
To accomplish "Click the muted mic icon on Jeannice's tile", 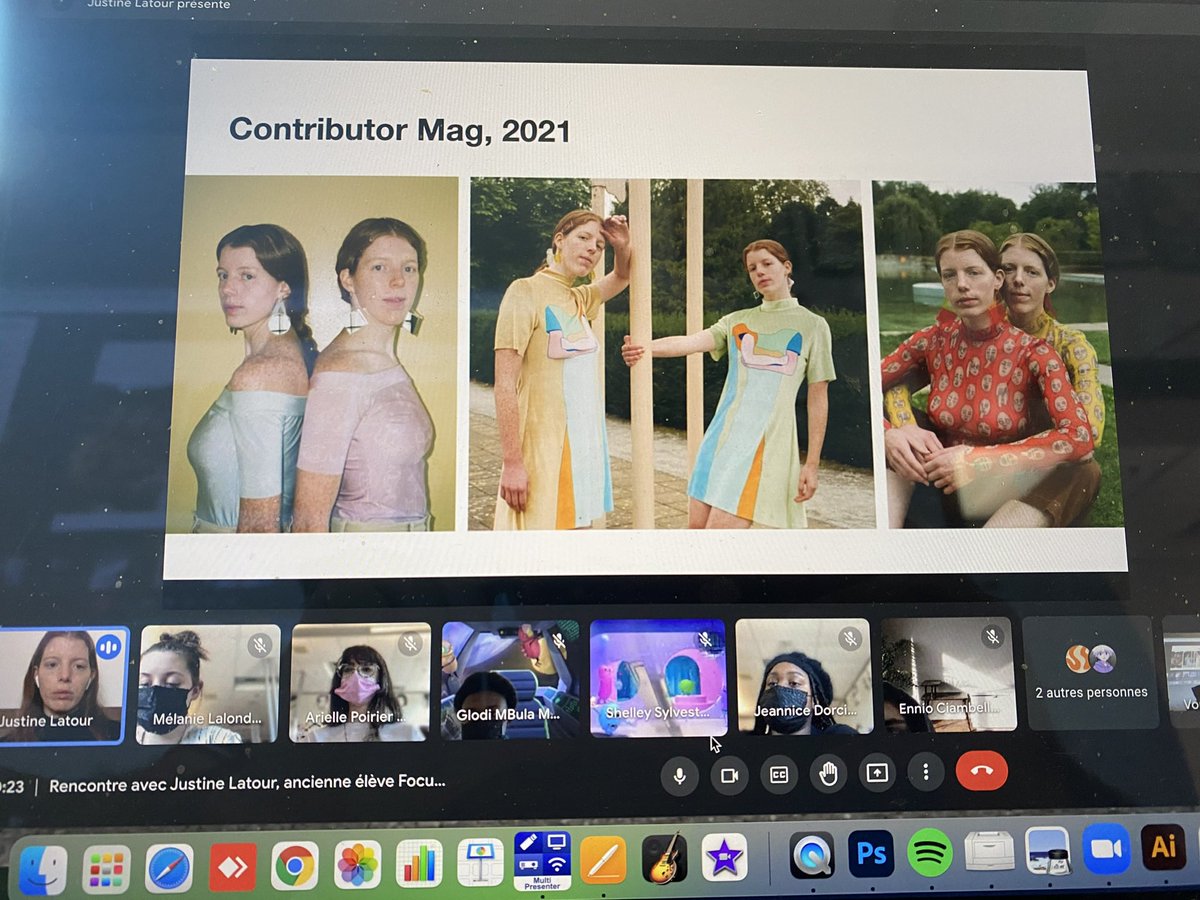I will tap(852, 637).
